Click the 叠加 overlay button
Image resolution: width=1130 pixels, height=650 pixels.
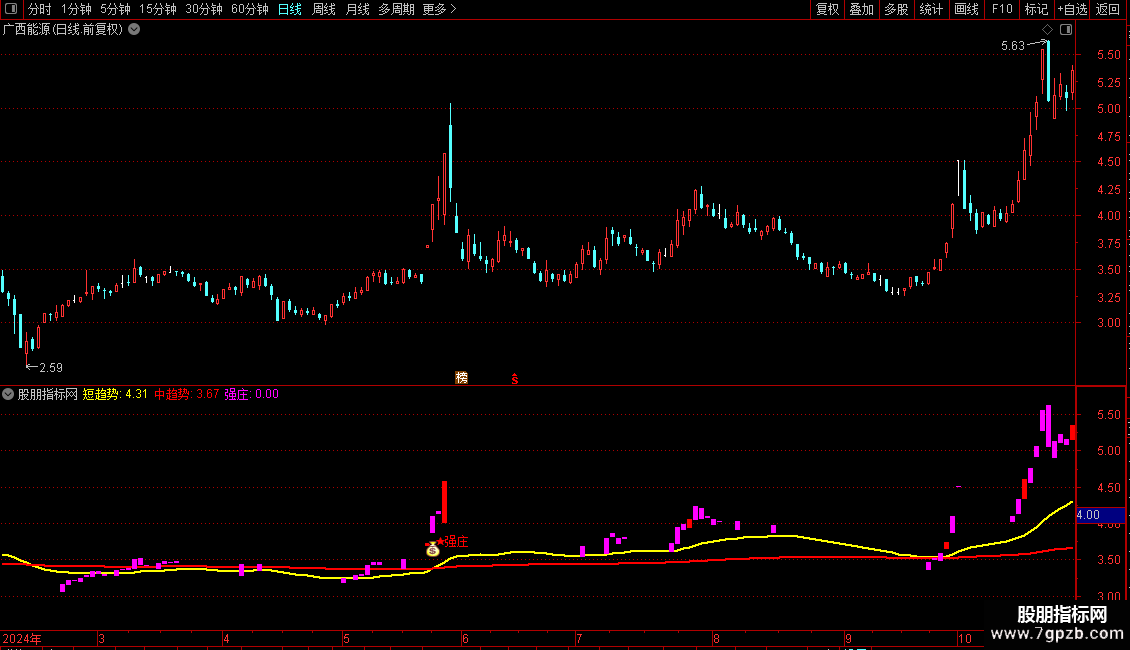(862, 9)
